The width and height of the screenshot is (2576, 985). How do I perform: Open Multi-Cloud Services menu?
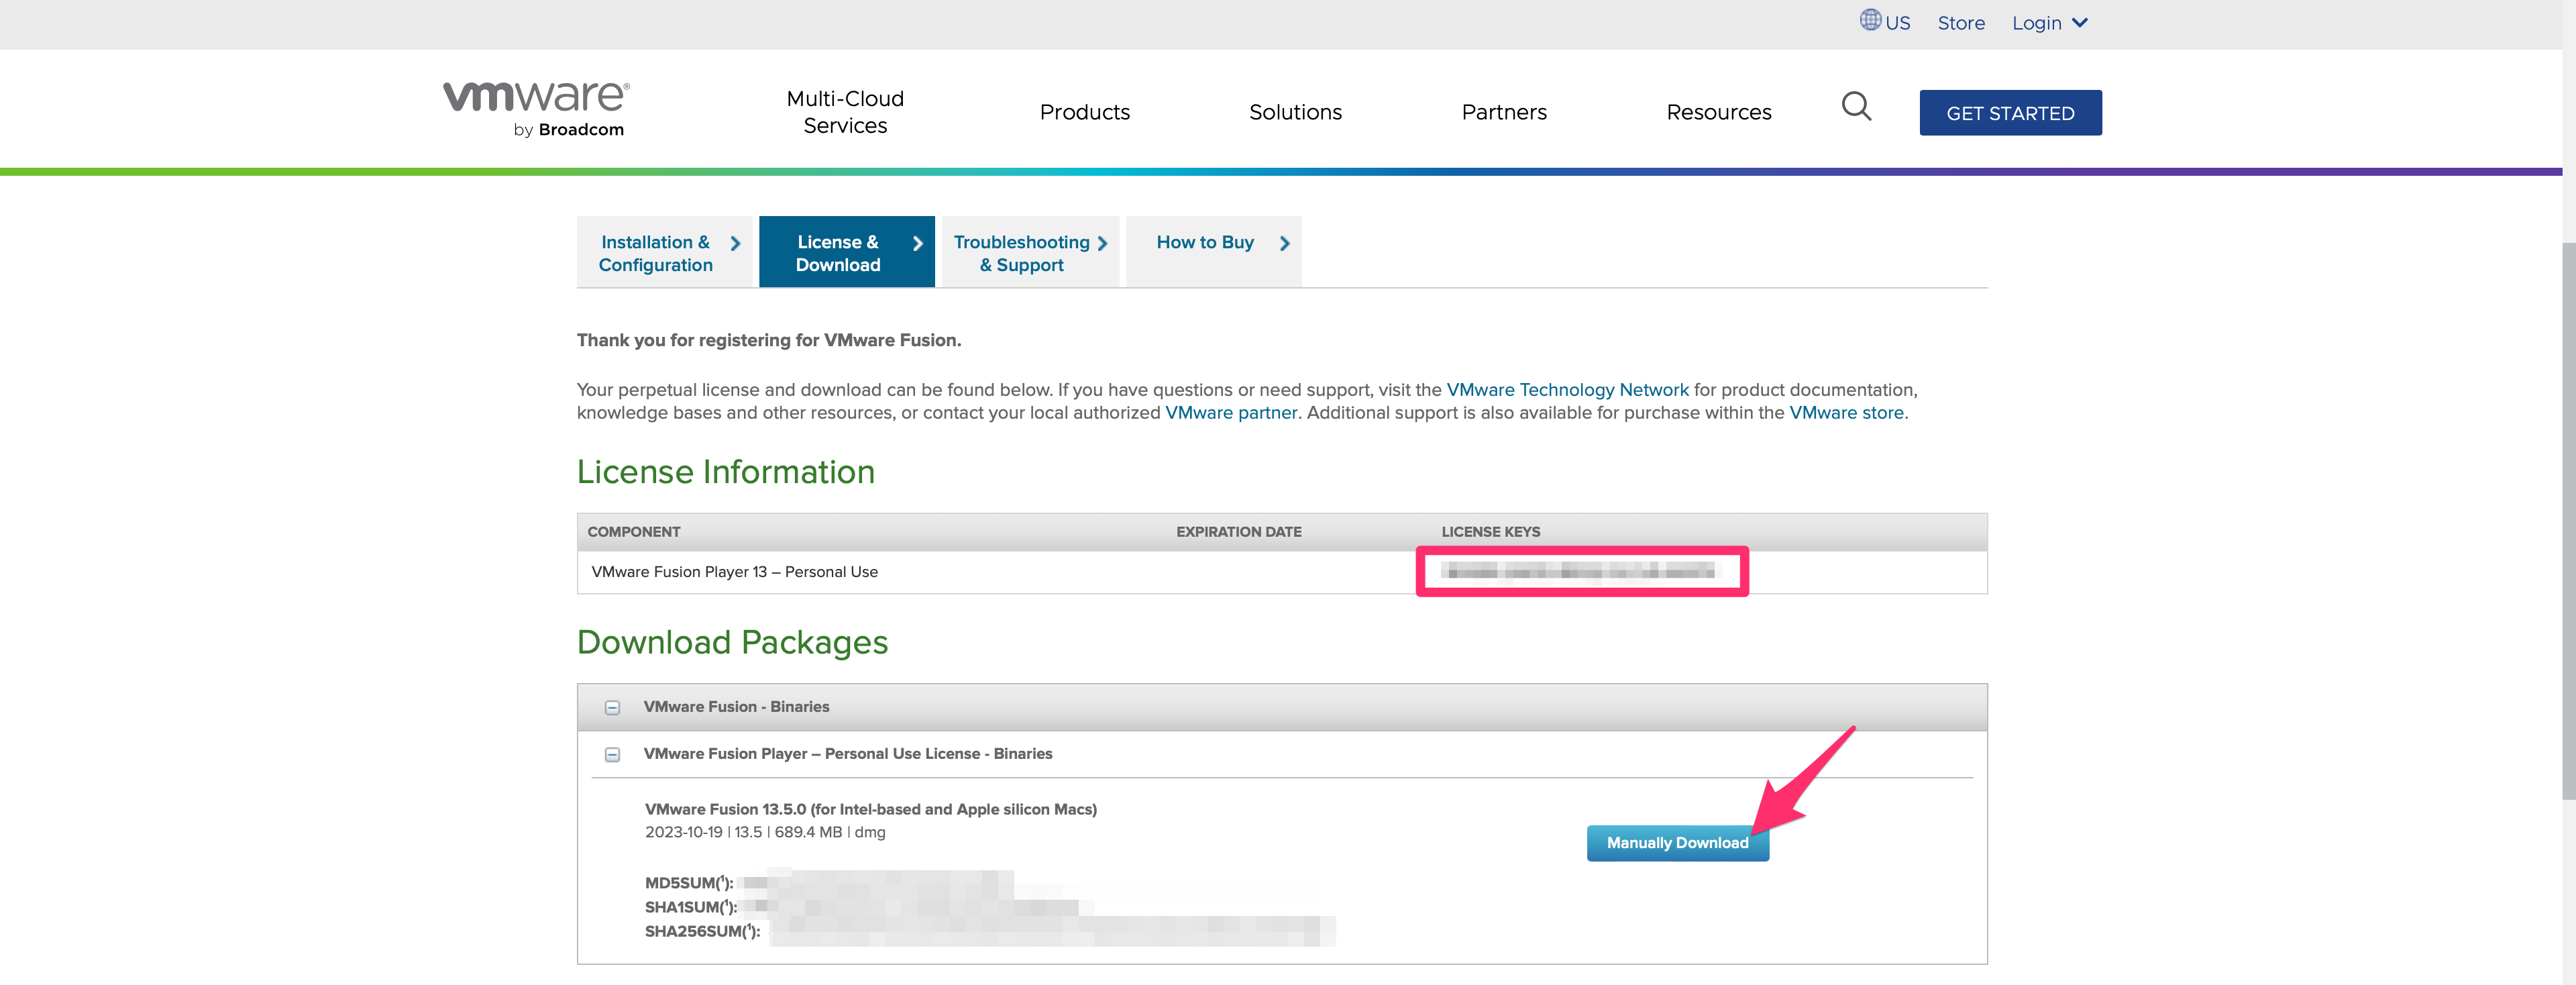[845, 112]
